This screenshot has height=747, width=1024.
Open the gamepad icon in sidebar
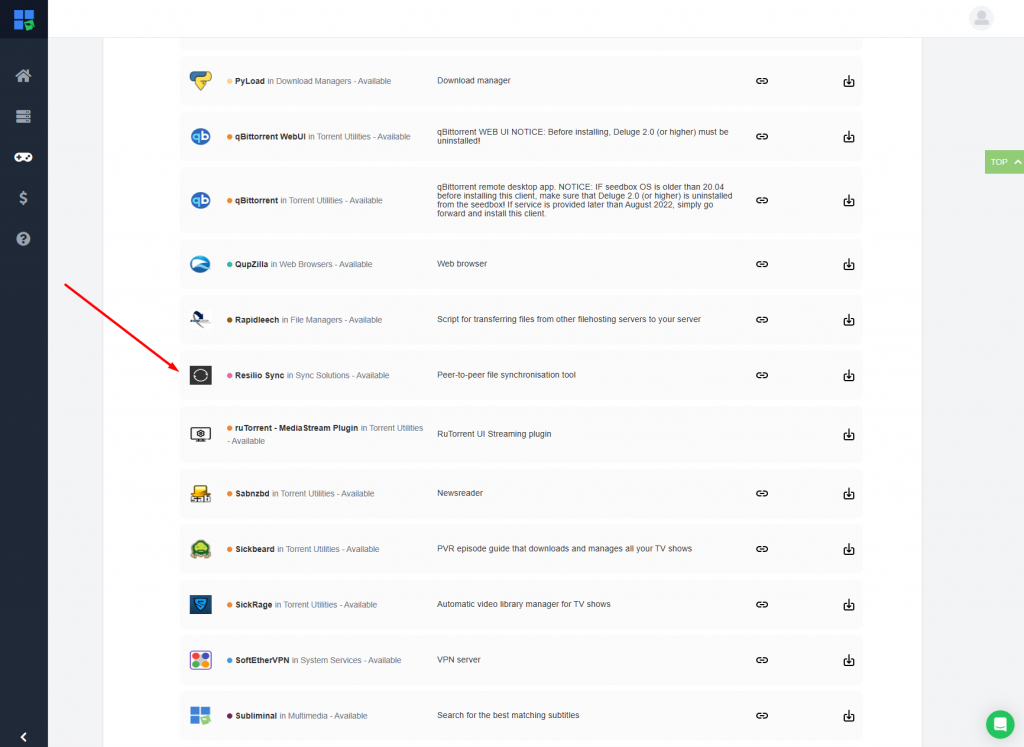pos(24,157)
